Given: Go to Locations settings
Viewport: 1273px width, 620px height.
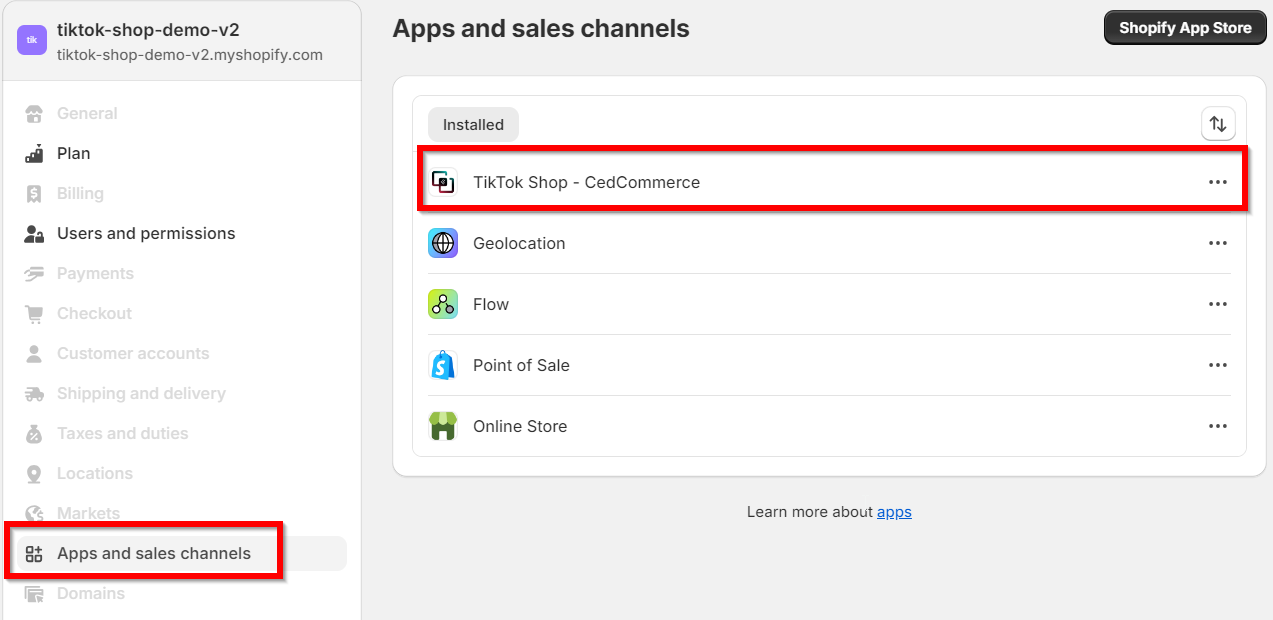Looking at the screenshot, I should pos(94,473).
